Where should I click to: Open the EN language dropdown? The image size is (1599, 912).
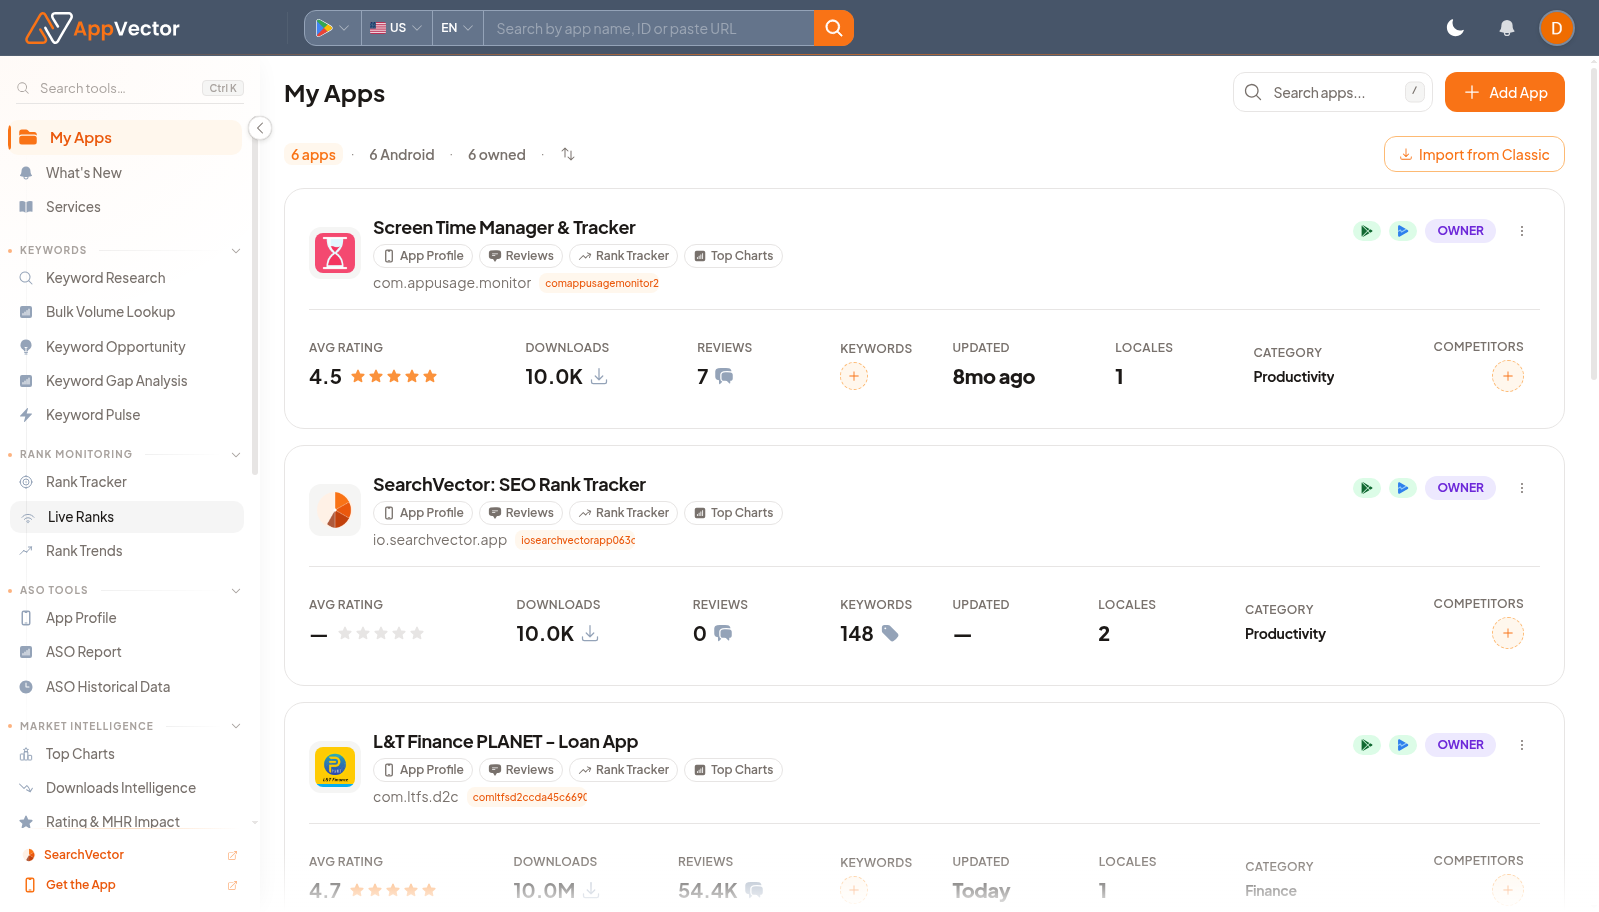coord(457,28)
